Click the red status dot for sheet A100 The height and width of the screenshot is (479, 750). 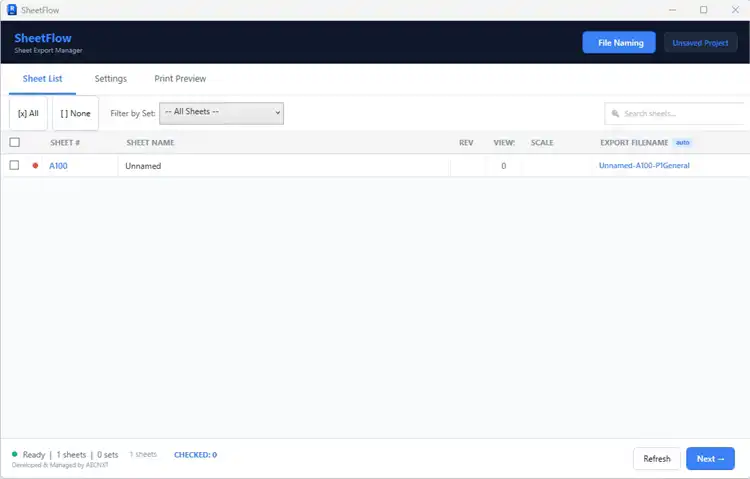coord(35,166)
